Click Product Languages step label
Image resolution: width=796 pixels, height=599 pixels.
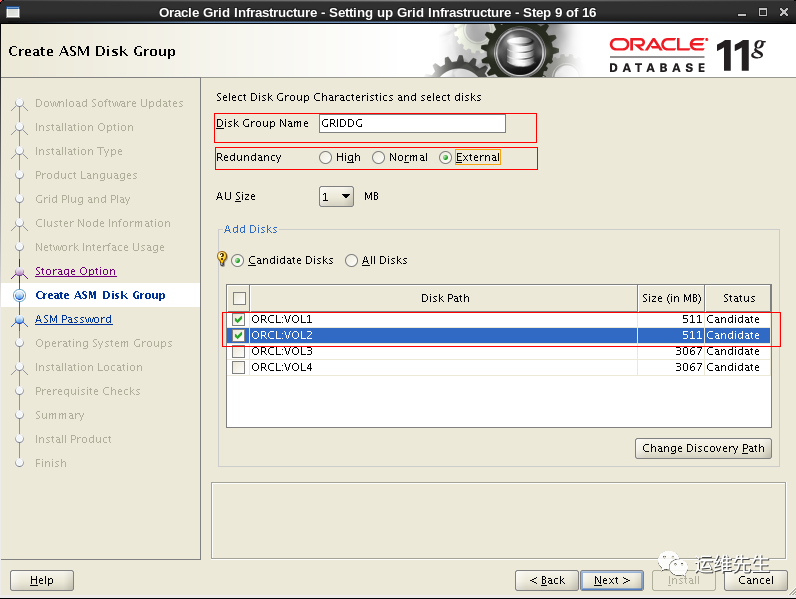coord(86,175)
